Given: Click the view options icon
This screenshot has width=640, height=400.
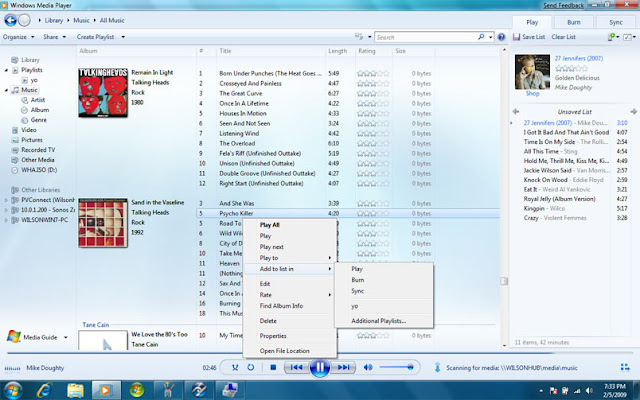Looking at the screenshot, I should coord(359,37).
